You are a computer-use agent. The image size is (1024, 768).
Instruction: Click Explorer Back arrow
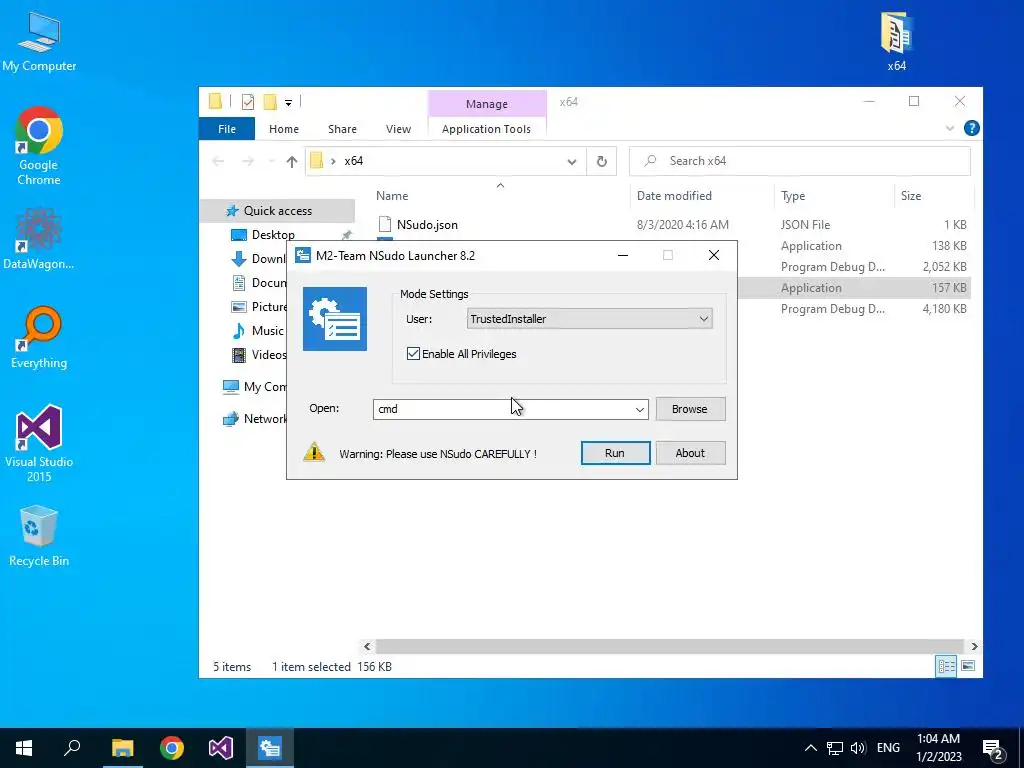click(x=219, y=161)
